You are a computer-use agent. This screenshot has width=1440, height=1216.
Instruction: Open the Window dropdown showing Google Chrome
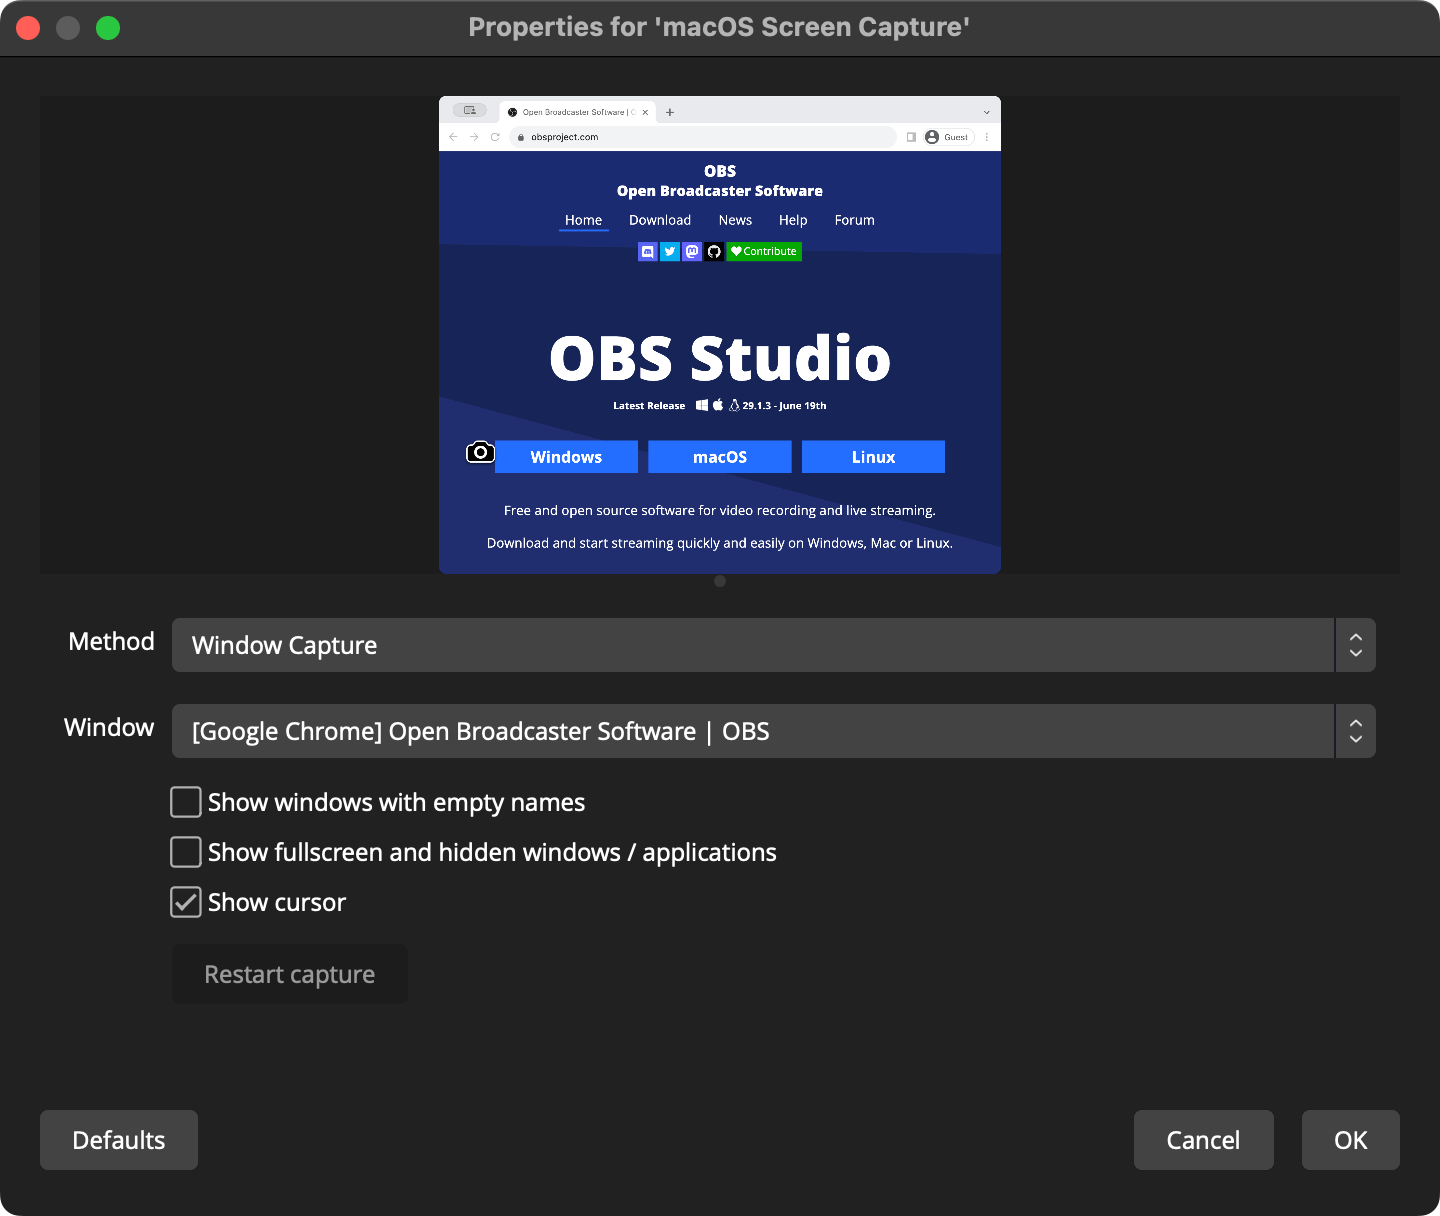[752, 731]
